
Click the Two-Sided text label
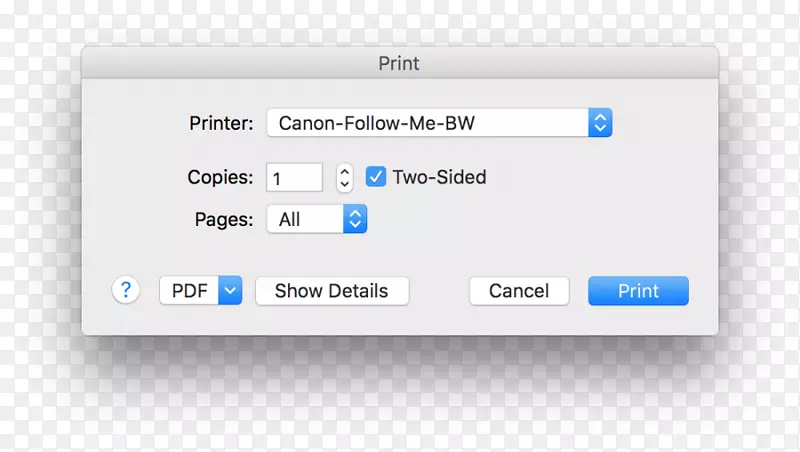tap(439, 177)
